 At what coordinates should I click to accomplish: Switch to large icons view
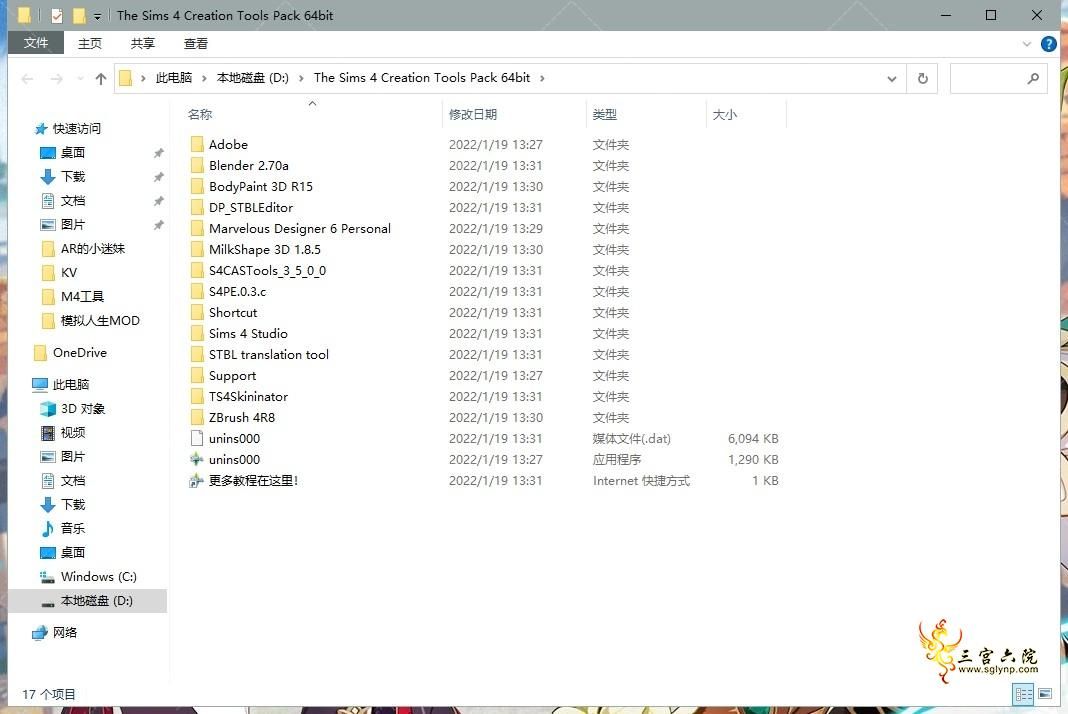[1045, 694]
